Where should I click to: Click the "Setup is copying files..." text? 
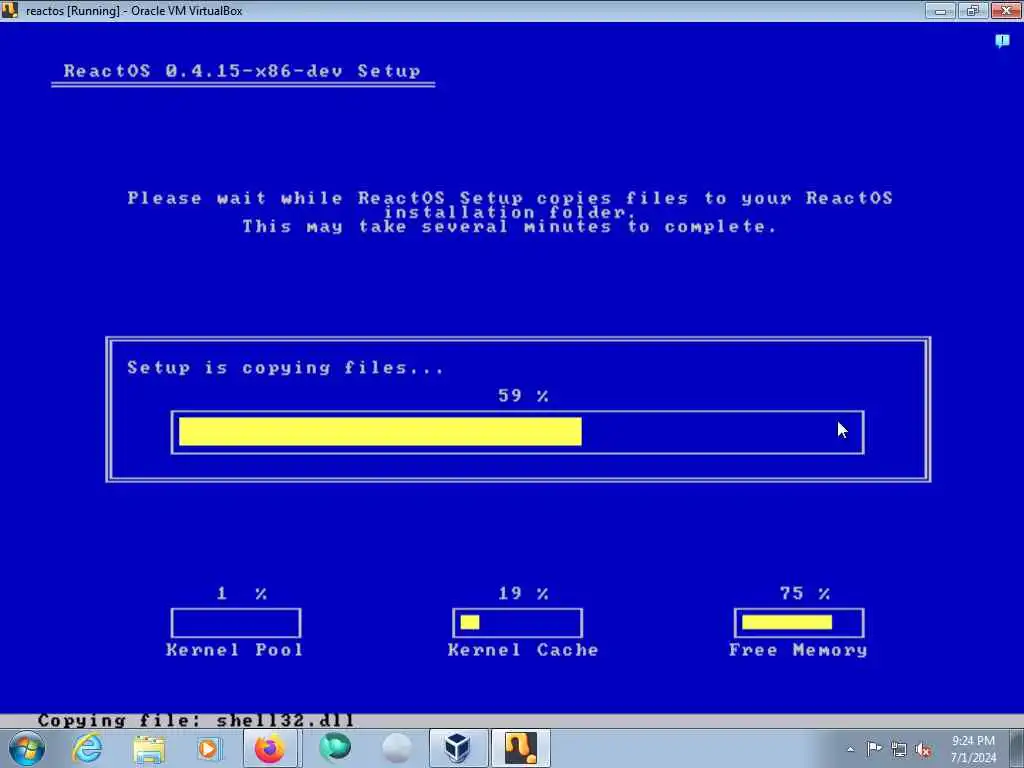(x=285, y=368)
